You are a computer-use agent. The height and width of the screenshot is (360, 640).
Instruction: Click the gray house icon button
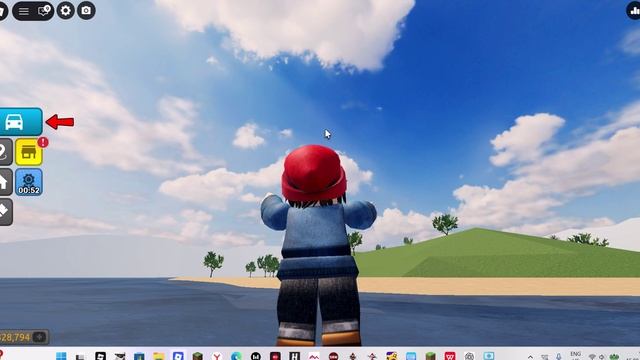pos(5,182)
